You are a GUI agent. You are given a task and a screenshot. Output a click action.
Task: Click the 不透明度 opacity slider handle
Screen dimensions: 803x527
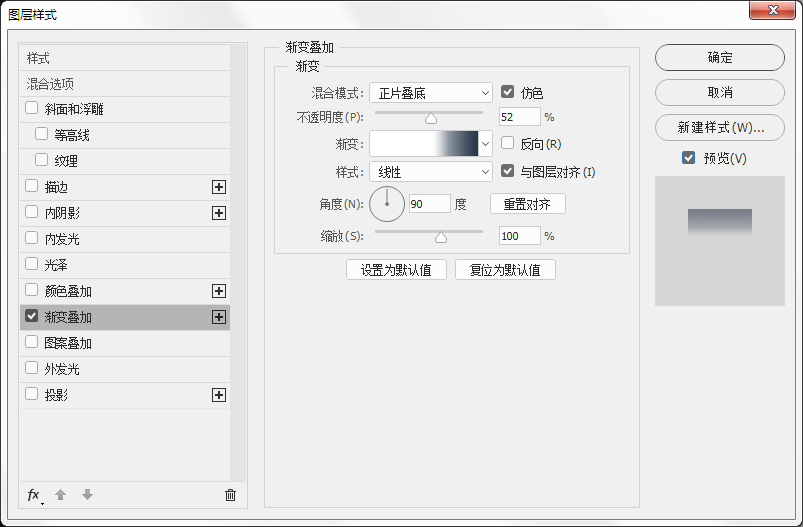tap(431, 119)
